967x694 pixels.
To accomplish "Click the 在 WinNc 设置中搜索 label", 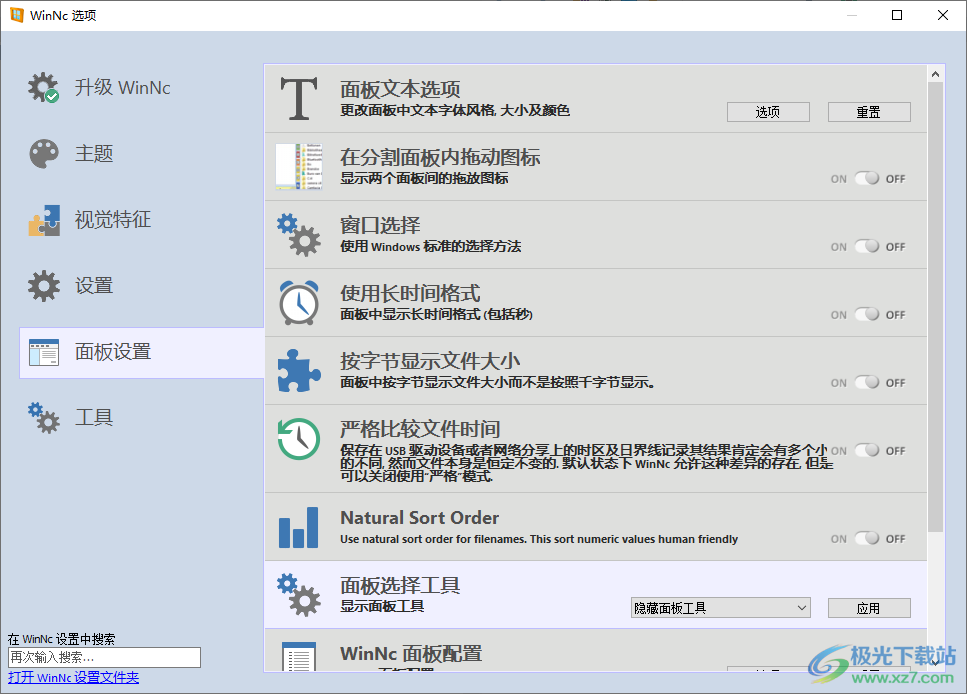I will pos(62,639).
